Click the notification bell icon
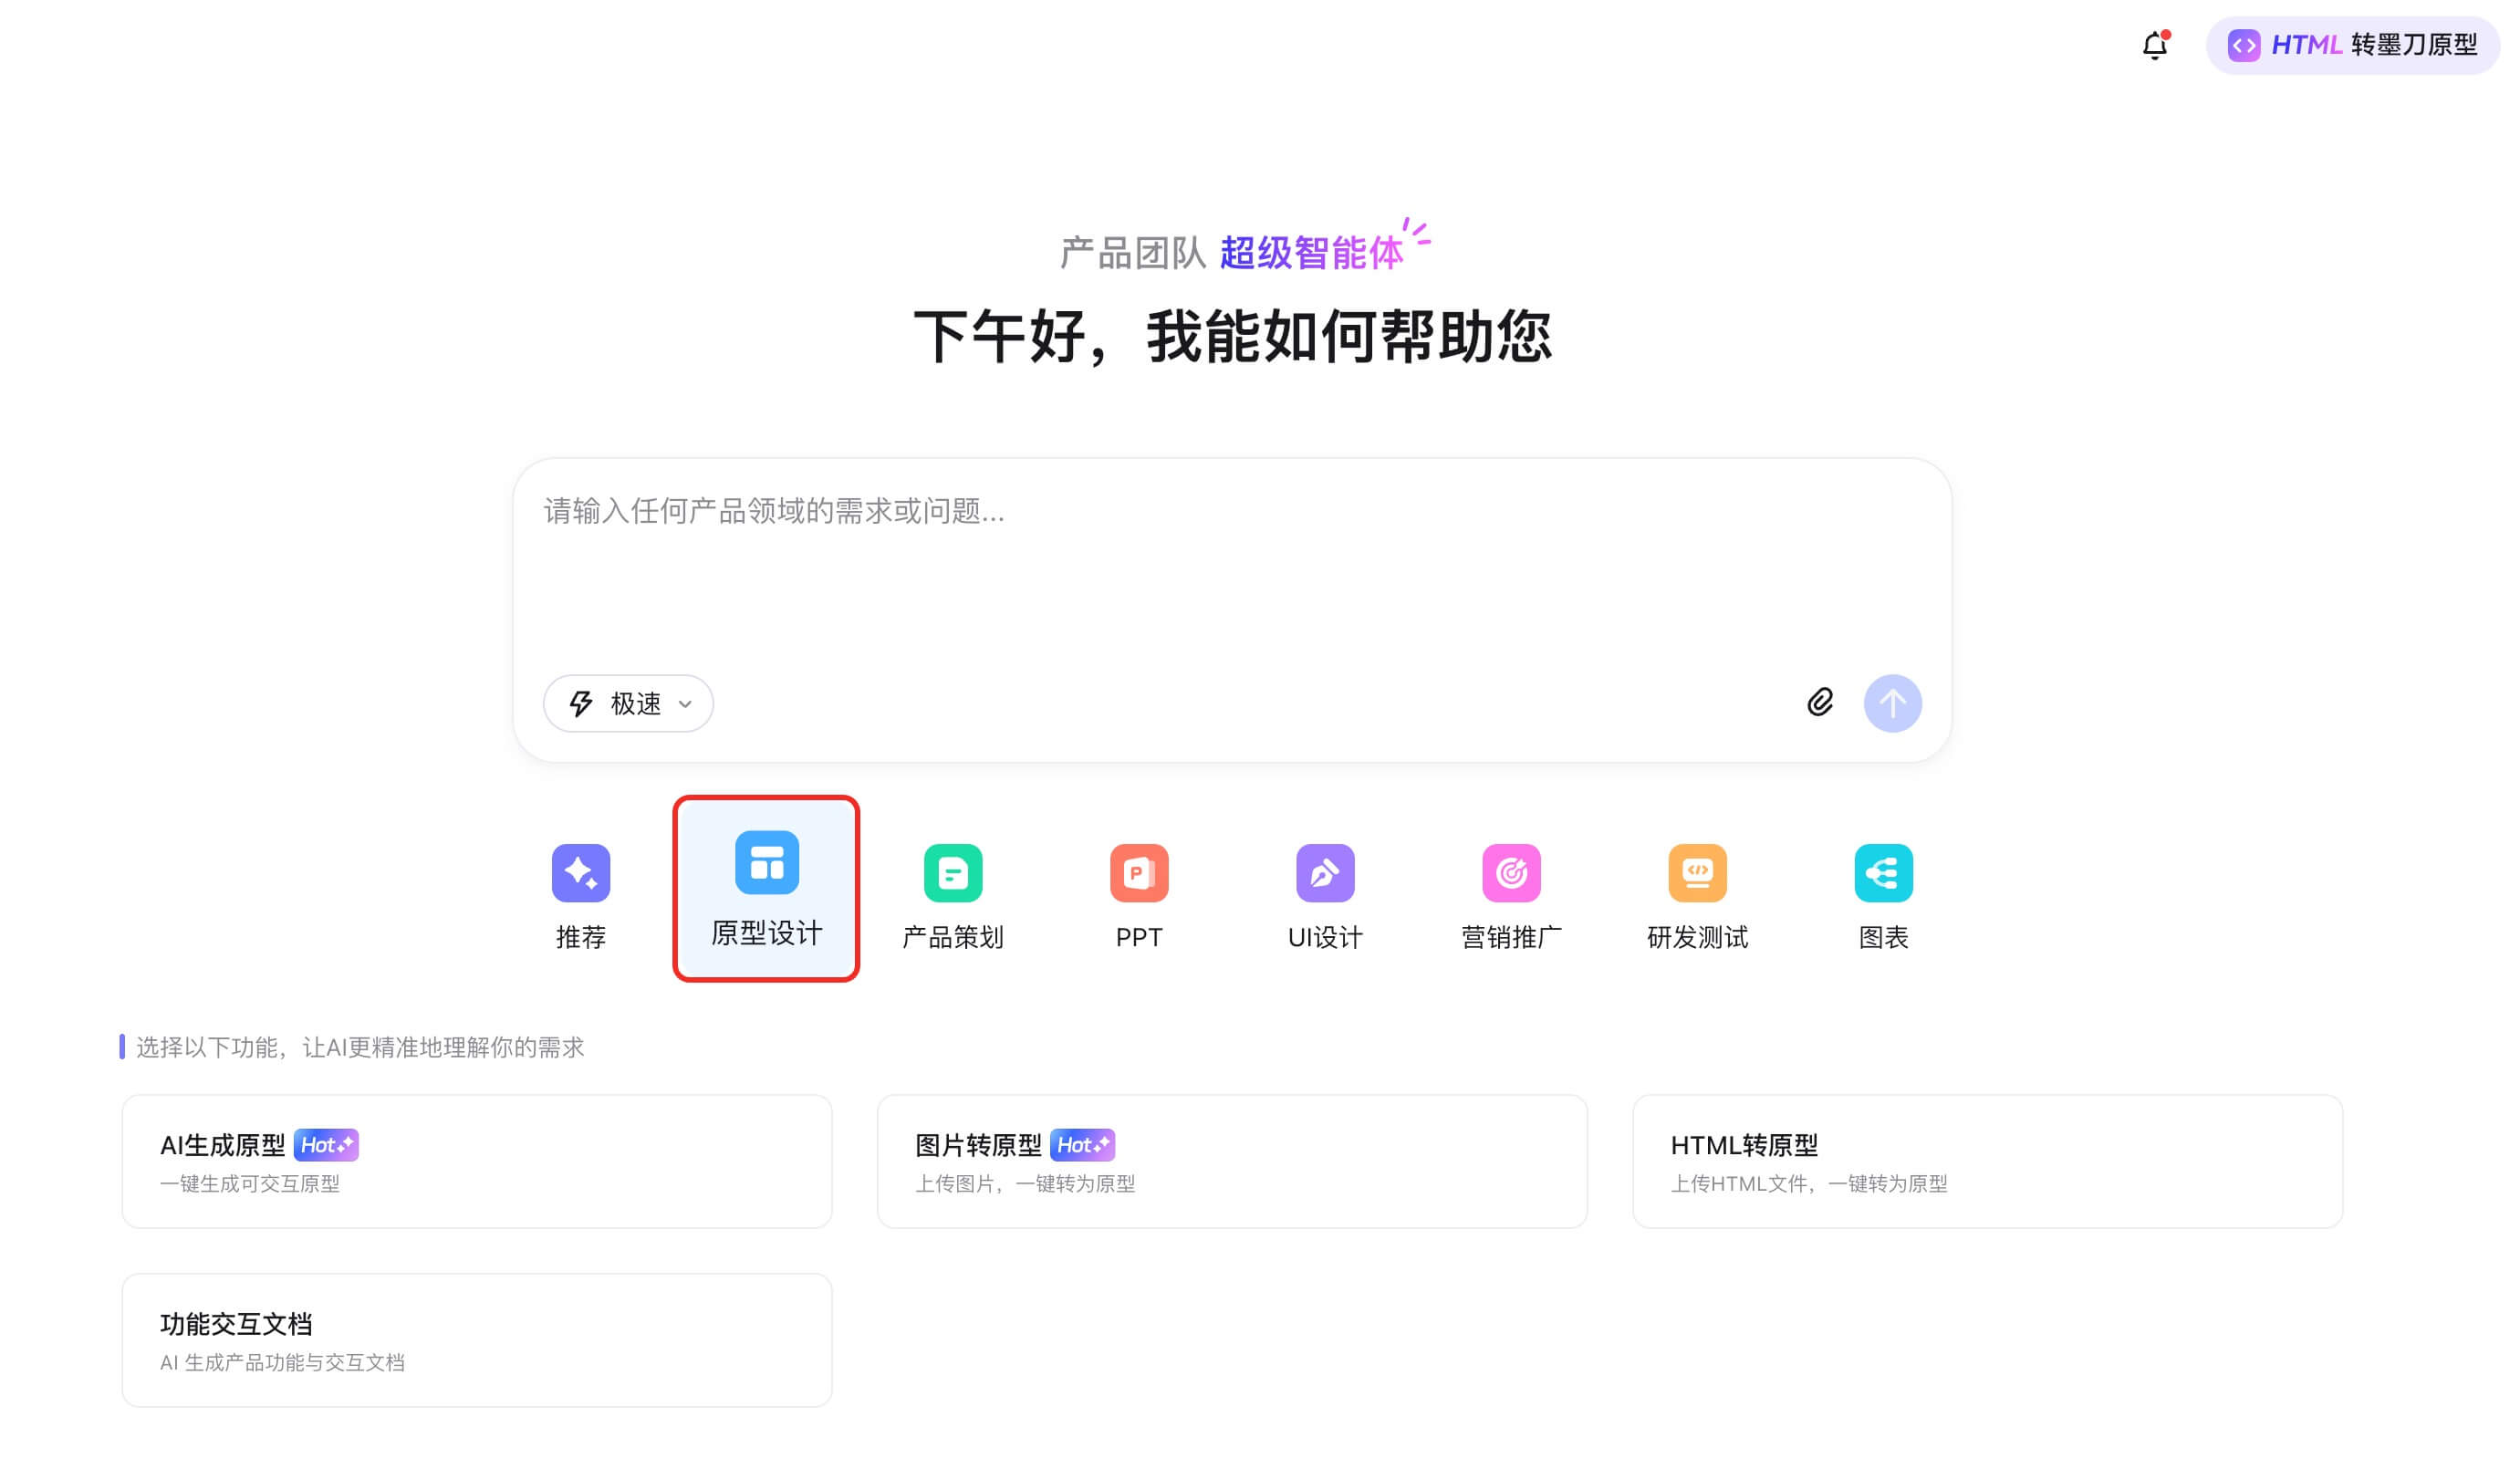The height and width of the screenshot is (1469, 2520). point(2155,45)
